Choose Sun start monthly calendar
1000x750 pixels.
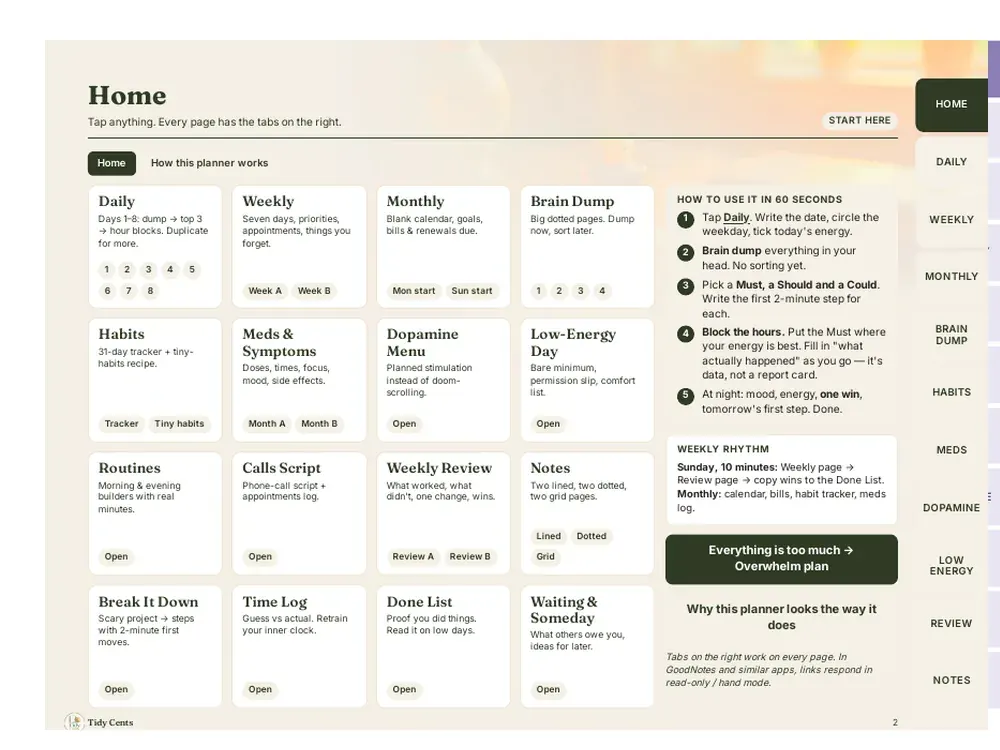tap(472, 291)
